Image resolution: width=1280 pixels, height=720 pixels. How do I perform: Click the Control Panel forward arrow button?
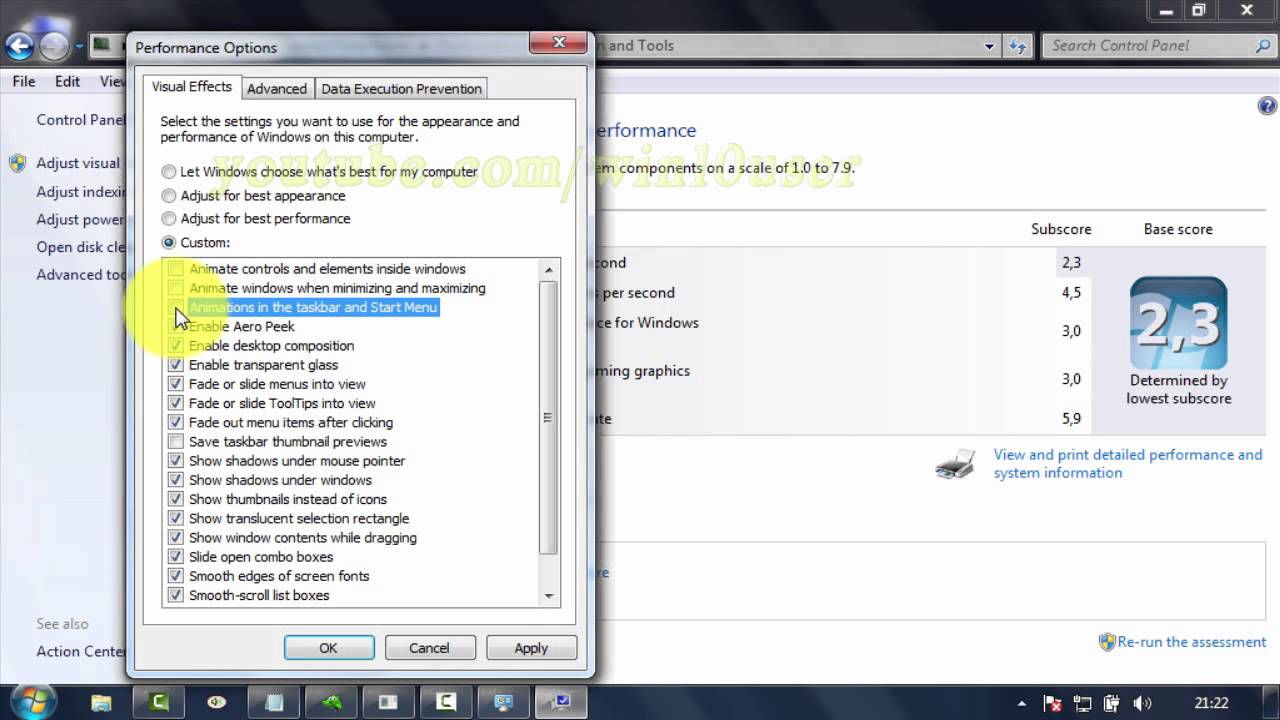coord(55,46)
